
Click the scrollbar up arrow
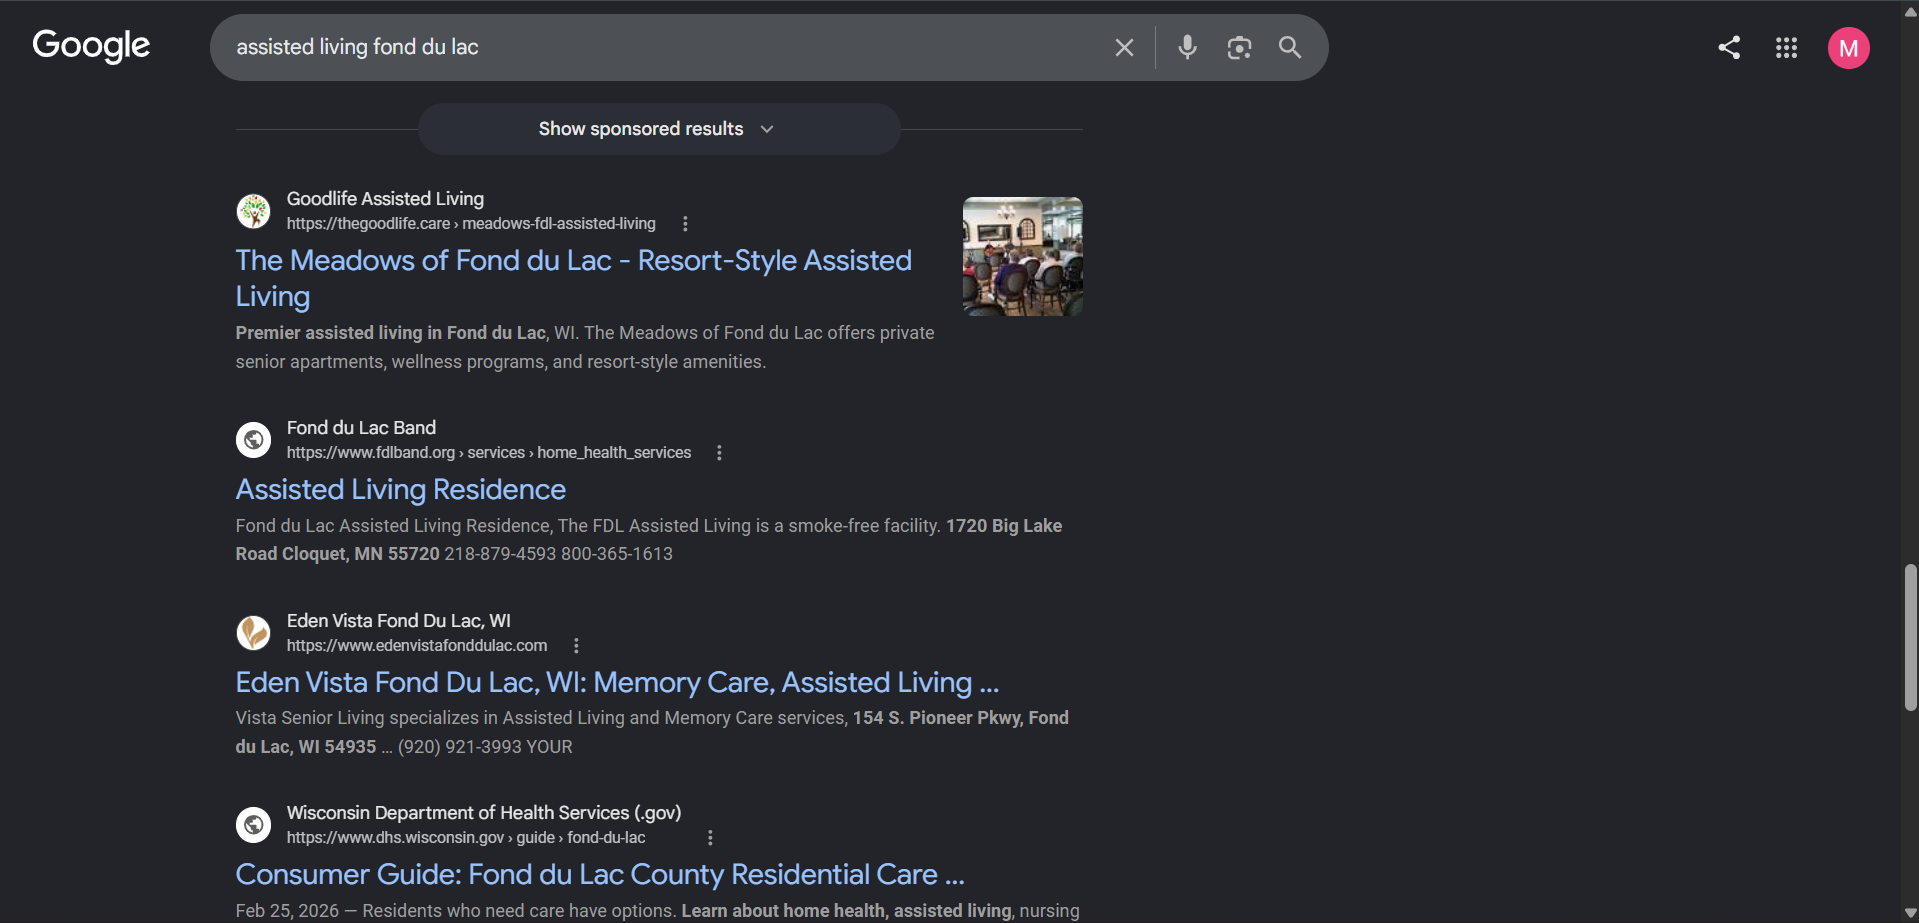(x=1910, y=11)
